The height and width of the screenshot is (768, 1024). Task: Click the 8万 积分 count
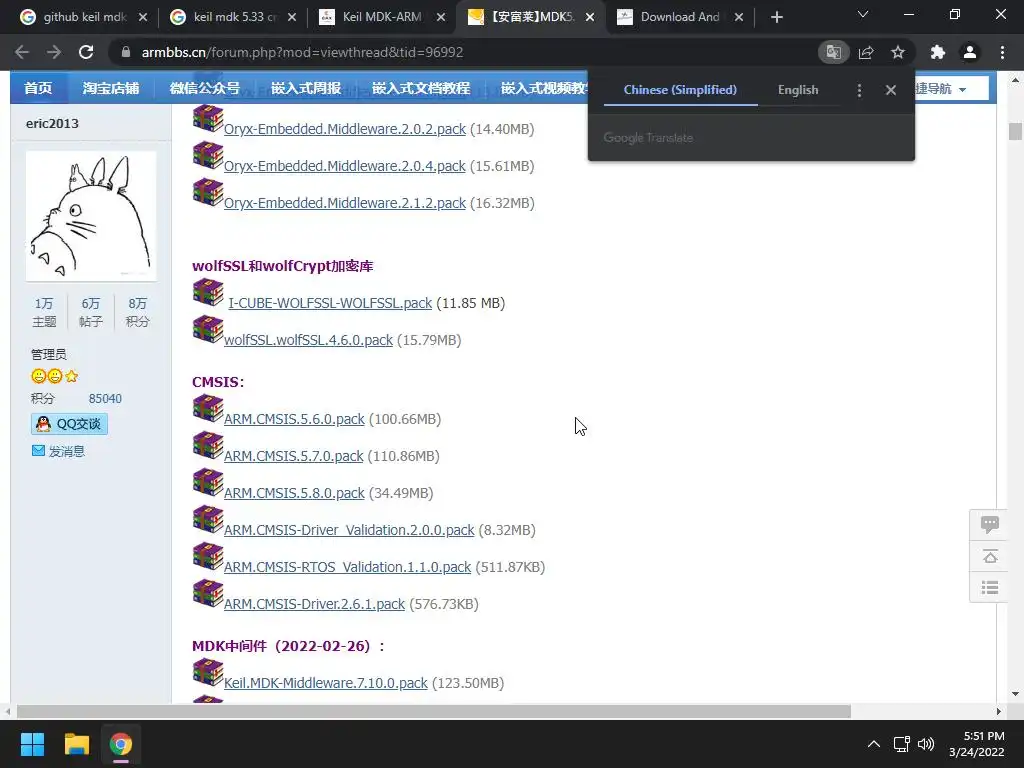(x=137, y=312)
